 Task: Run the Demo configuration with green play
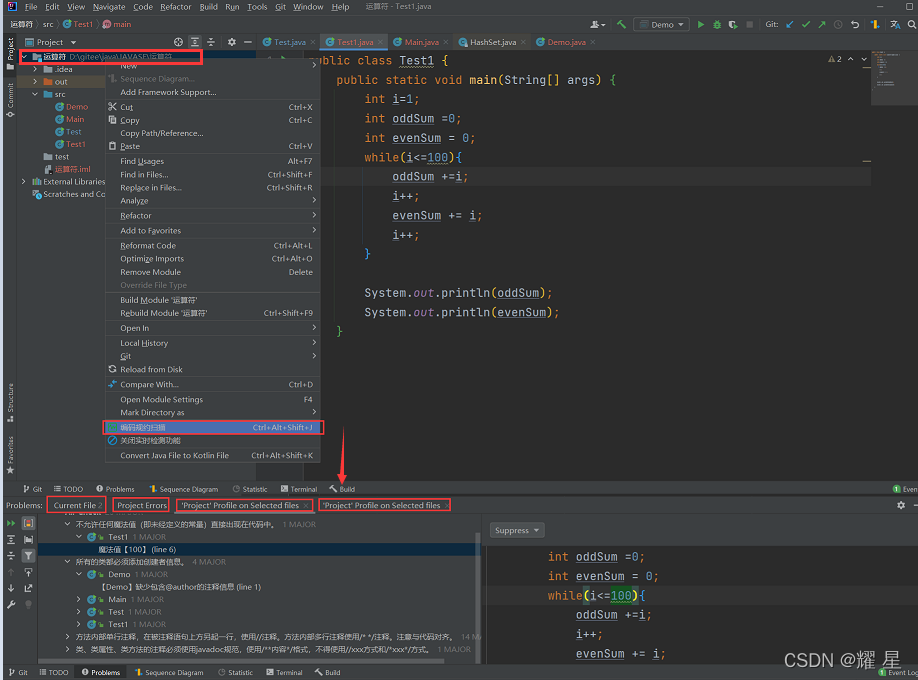(700, 25)
